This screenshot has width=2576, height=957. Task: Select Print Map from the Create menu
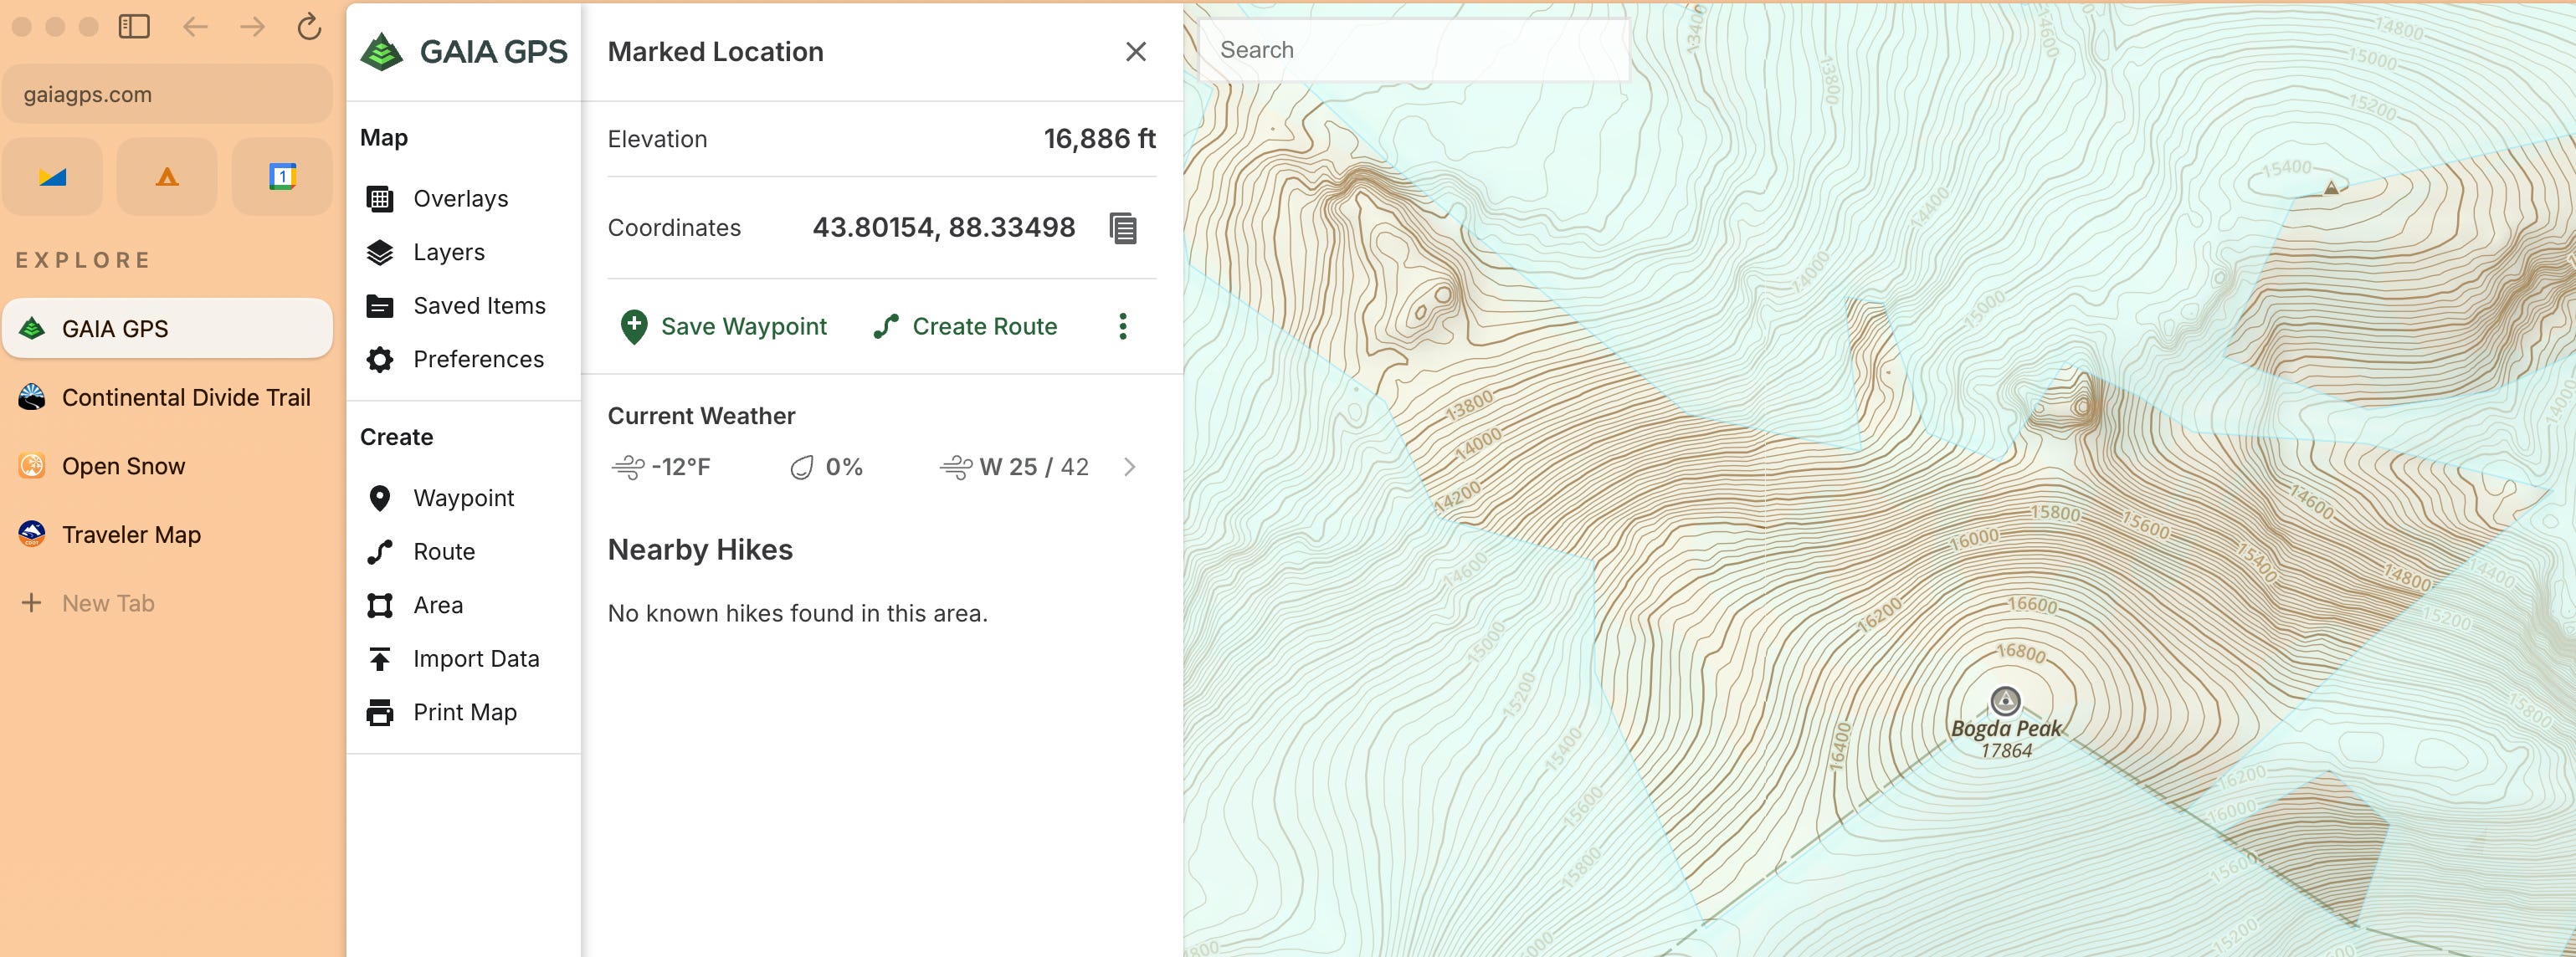click(463, 712)
